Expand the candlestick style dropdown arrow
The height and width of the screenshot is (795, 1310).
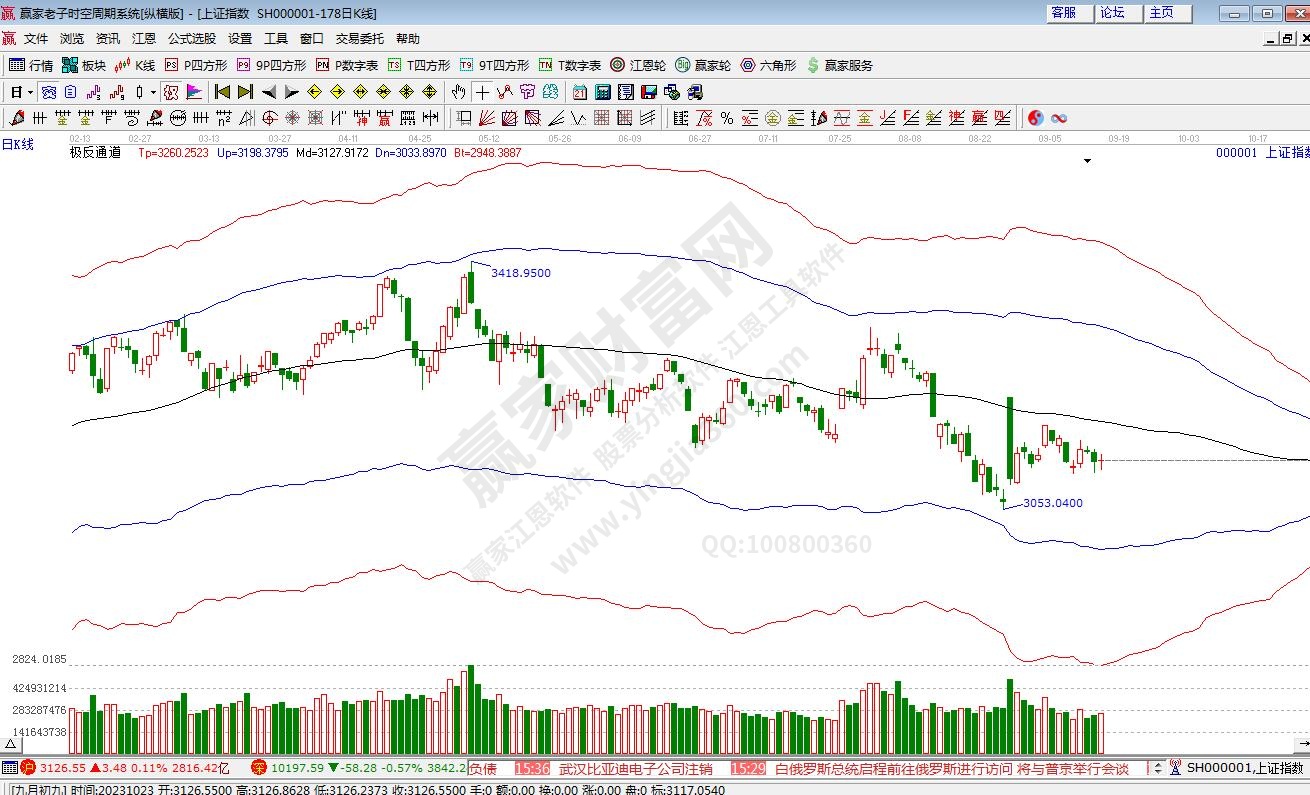pyautogui.click(x=152, y=92)
